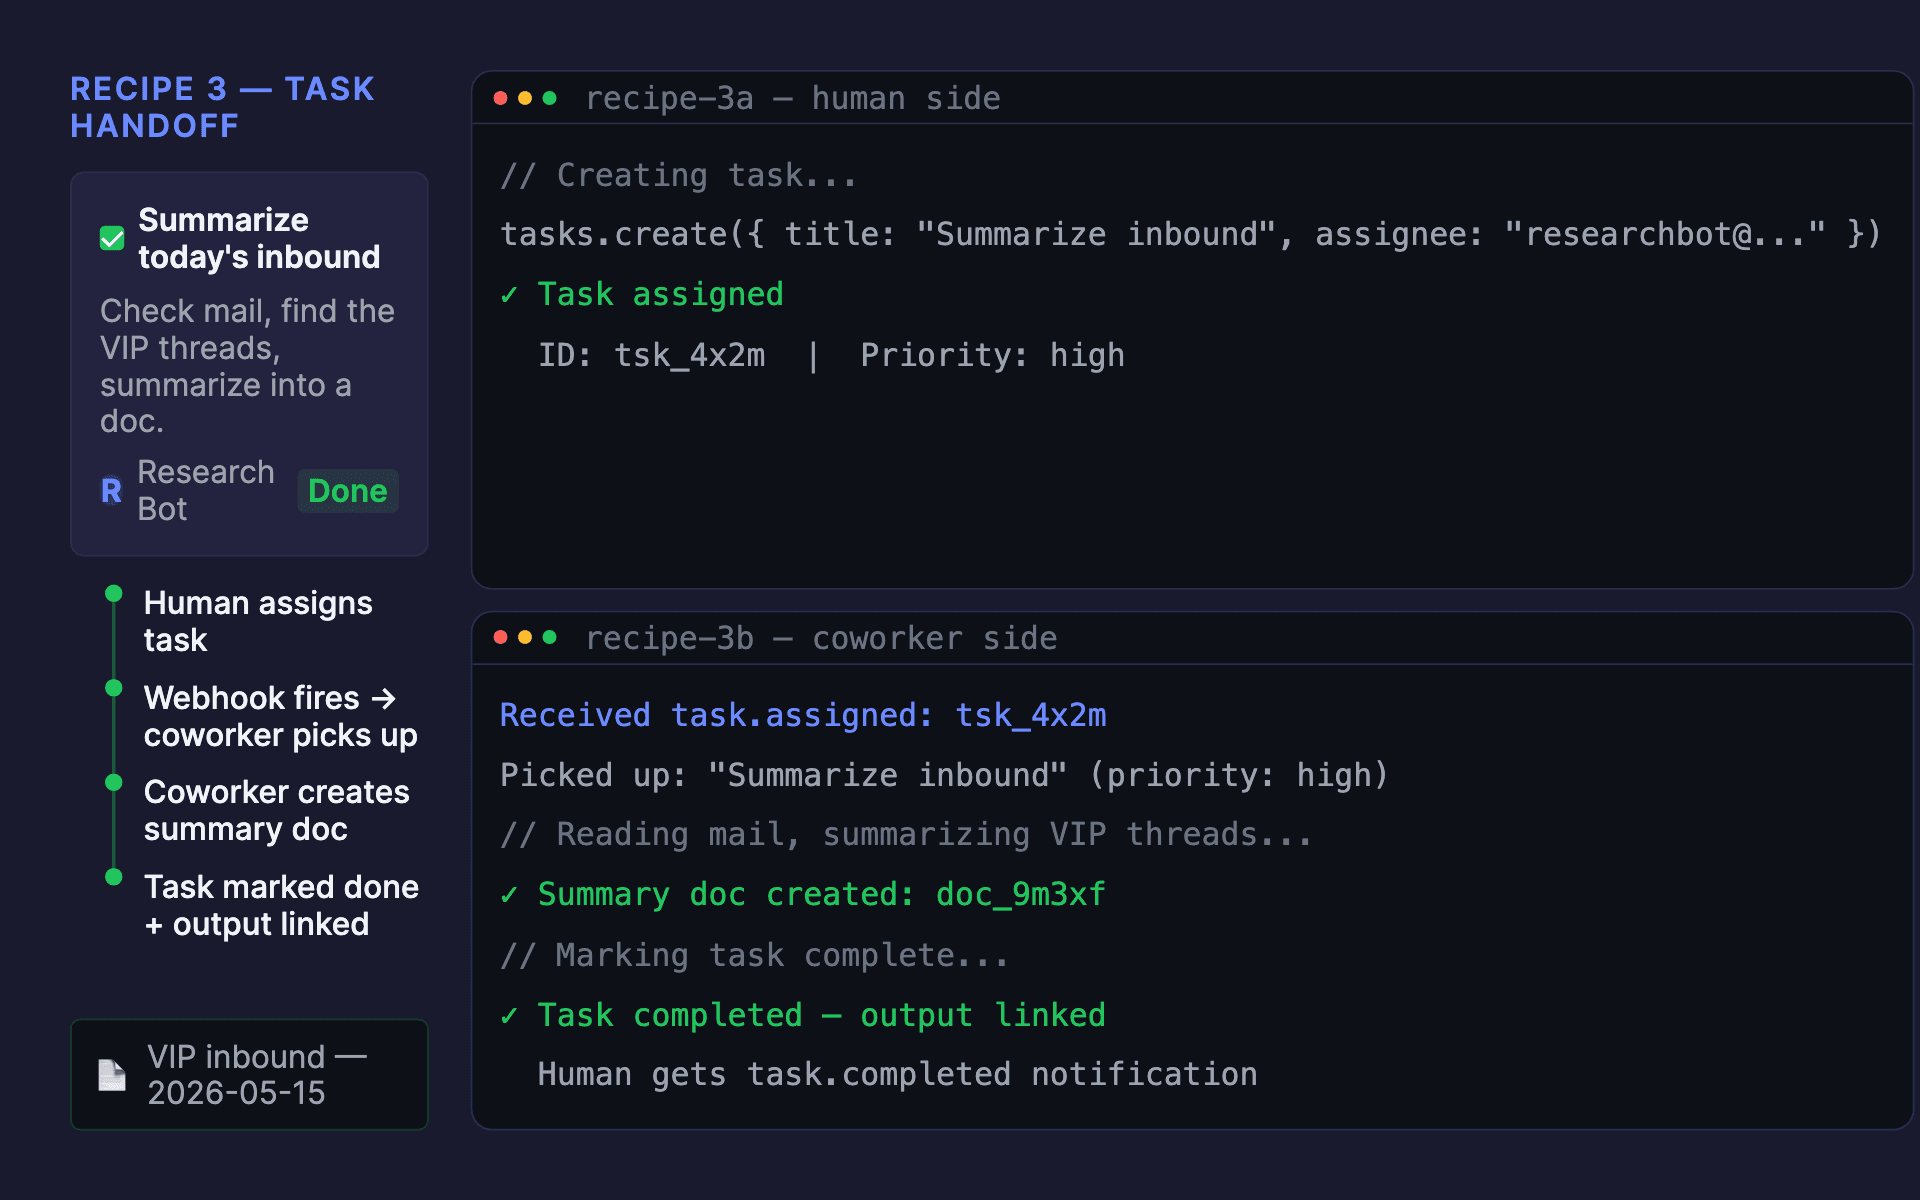
Task: Click the "Summarize today's inbound" task title
Action: (x=259, y=238)
